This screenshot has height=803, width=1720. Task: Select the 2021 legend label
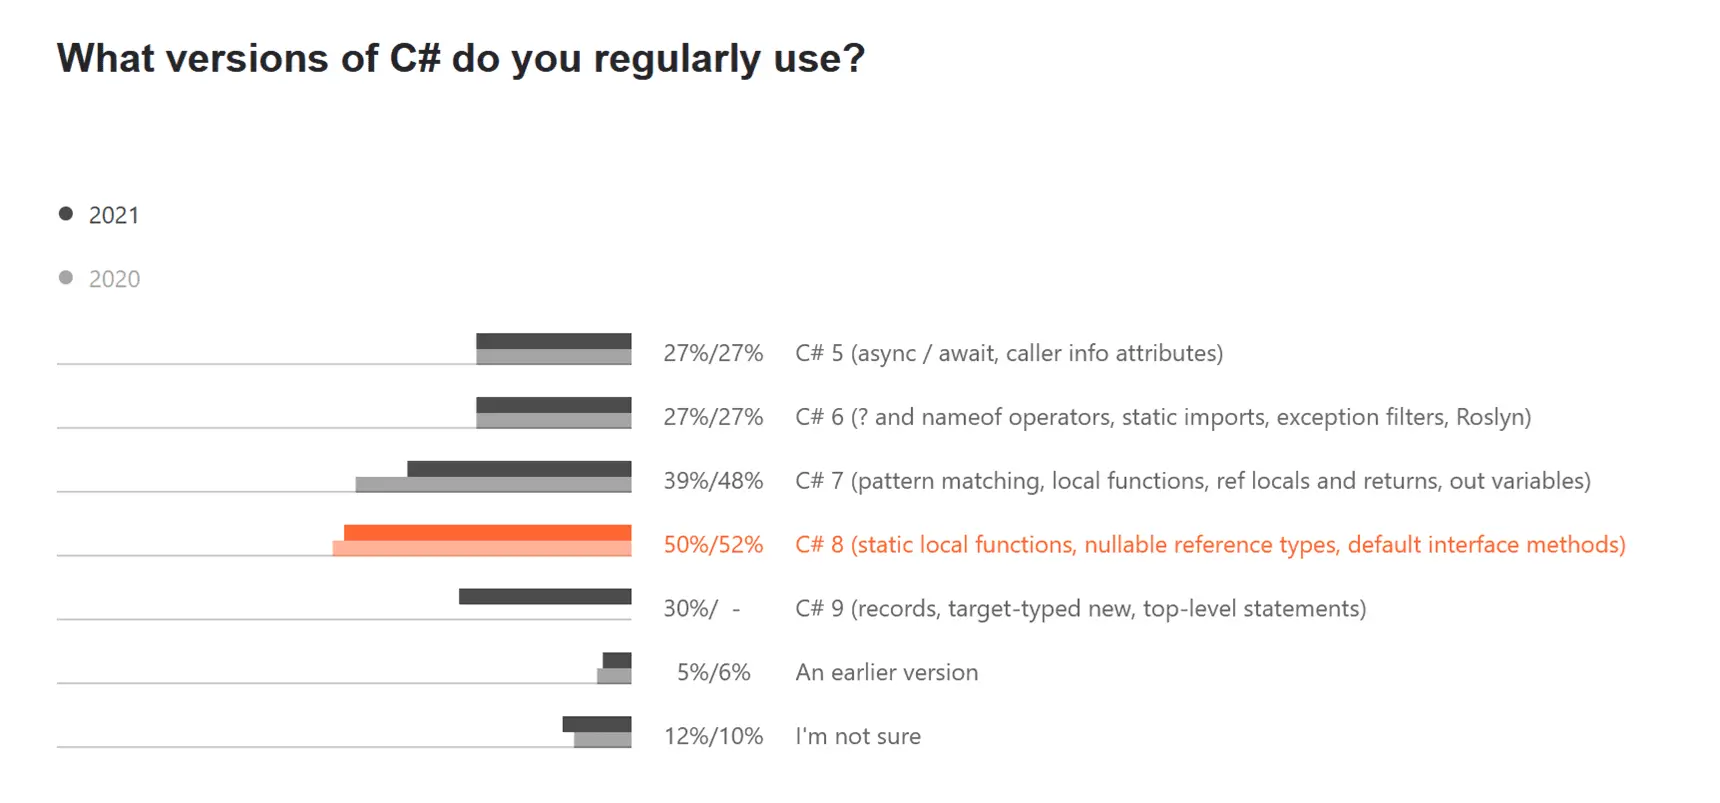coord(114,215)
